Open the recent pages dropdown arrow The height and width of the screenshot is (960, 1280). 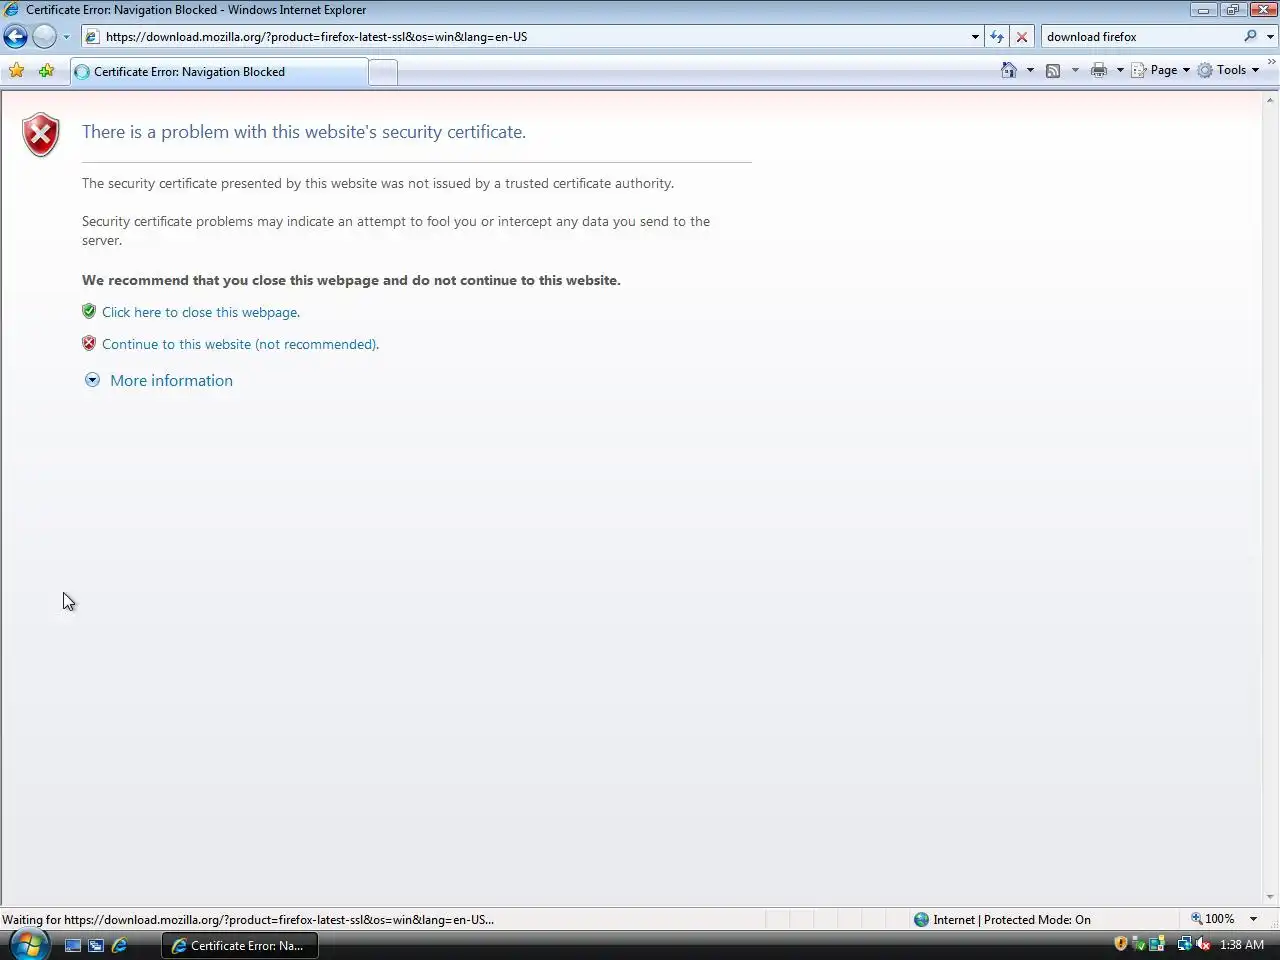point(66,37)
